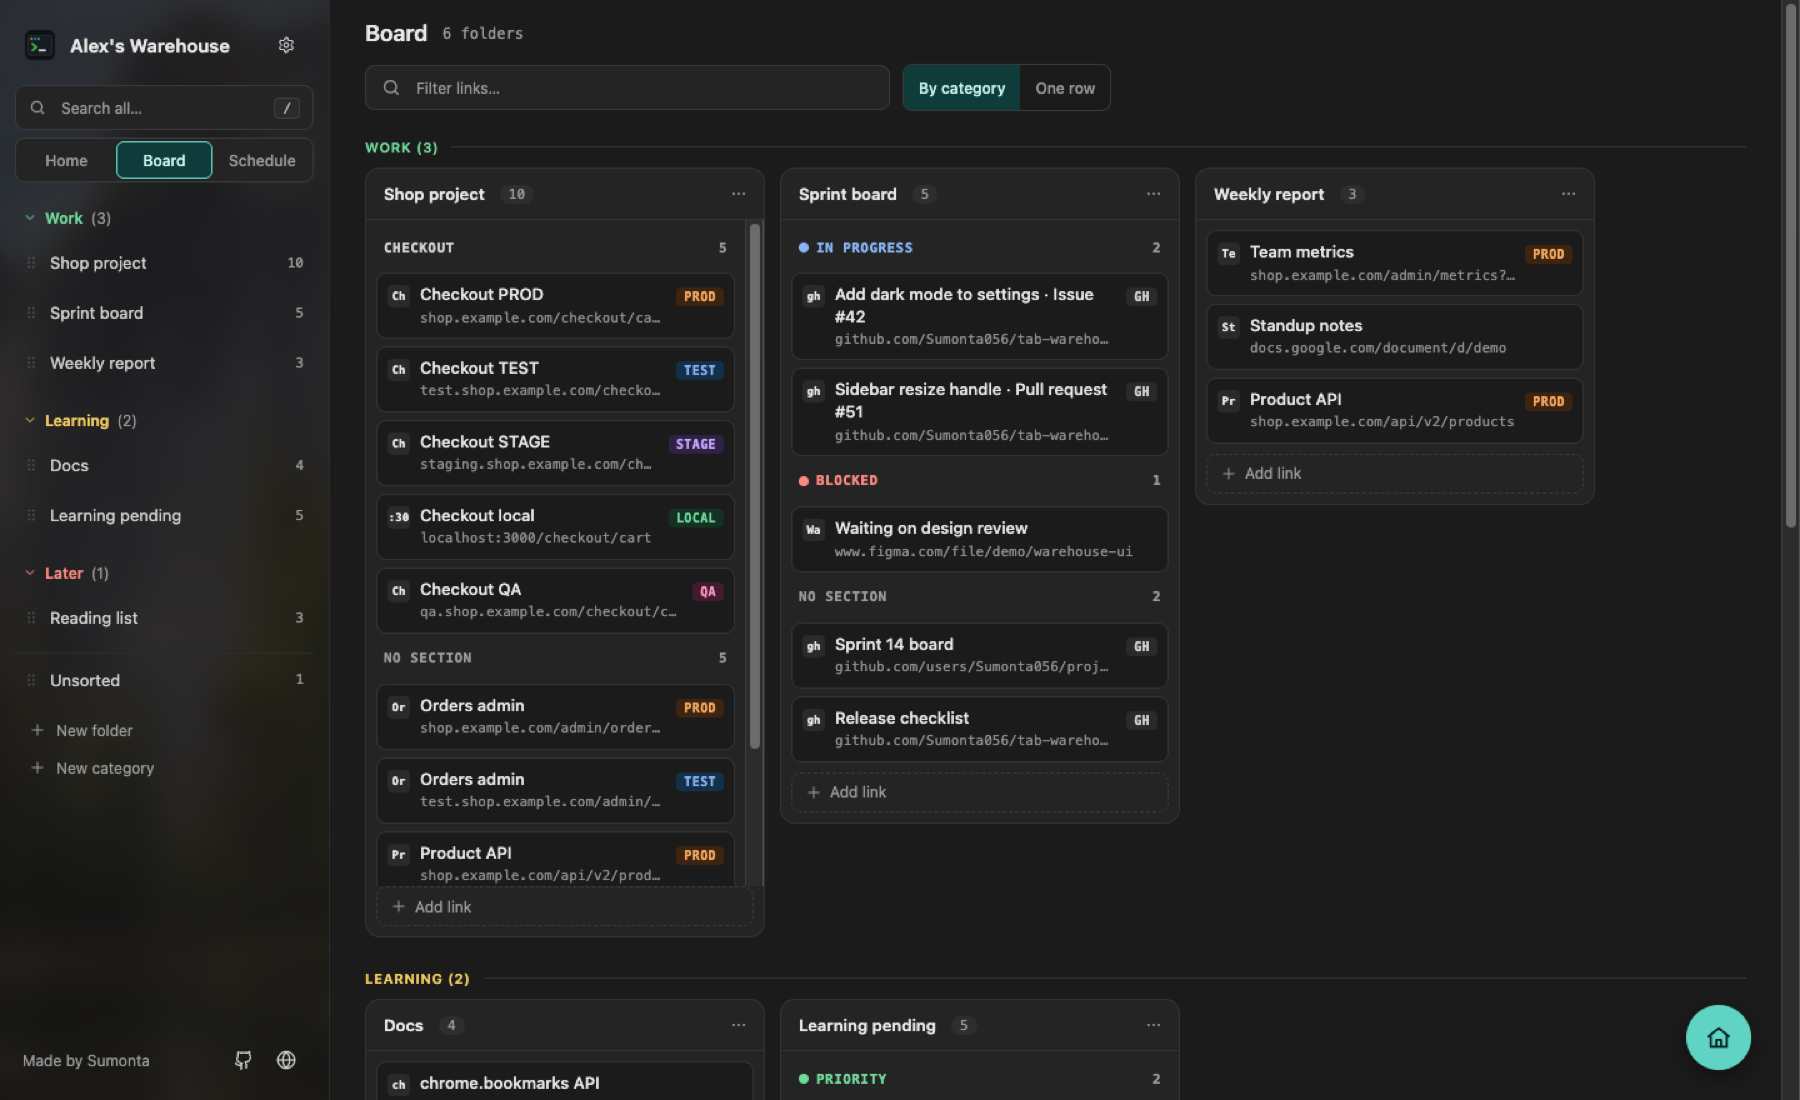Select the Board tab
Viewport: 1800px width, 1100px height.
coord(164,160)
